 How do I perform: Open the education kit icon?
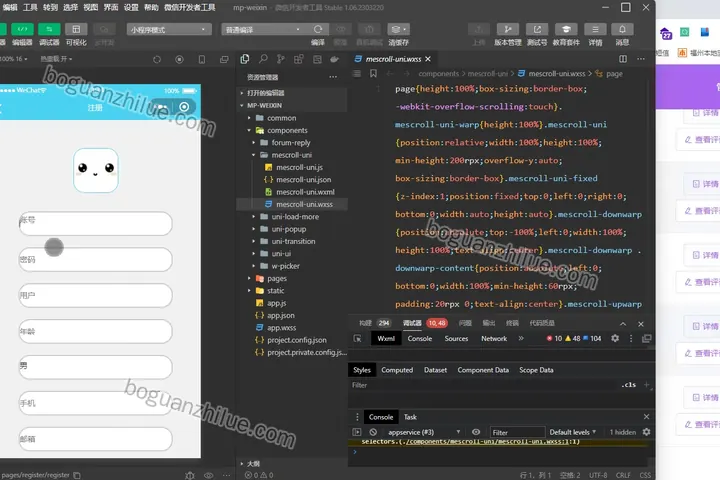click(566, 29)
